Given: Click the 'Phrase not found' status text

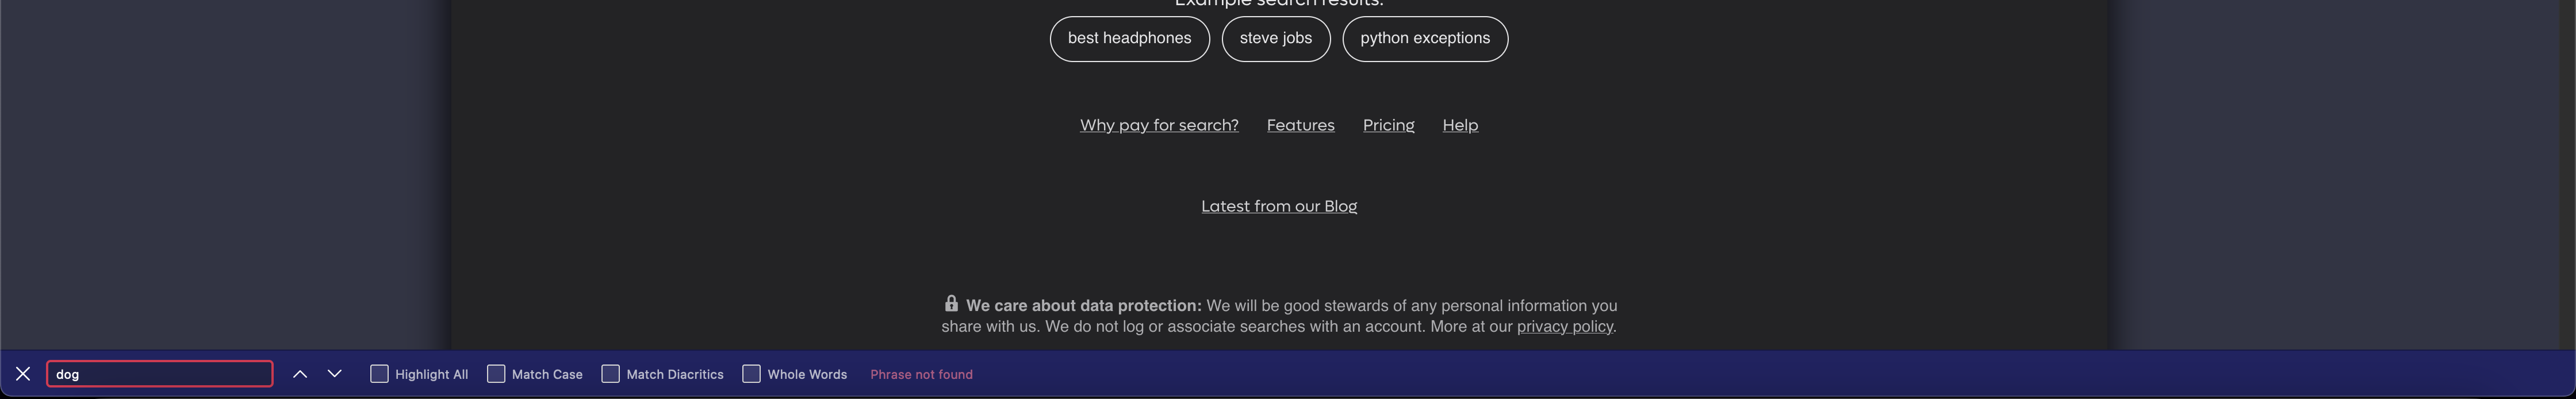Looking at the screenshot, I should click(921, 374).
